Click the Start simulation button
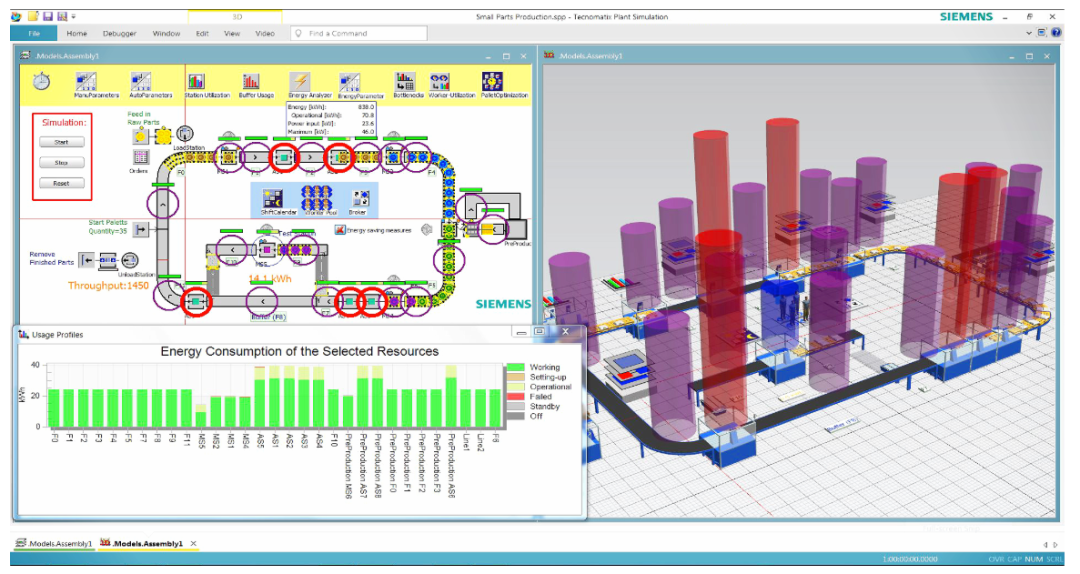This screenshot has width=1080, height=574. tap(61, 142)
